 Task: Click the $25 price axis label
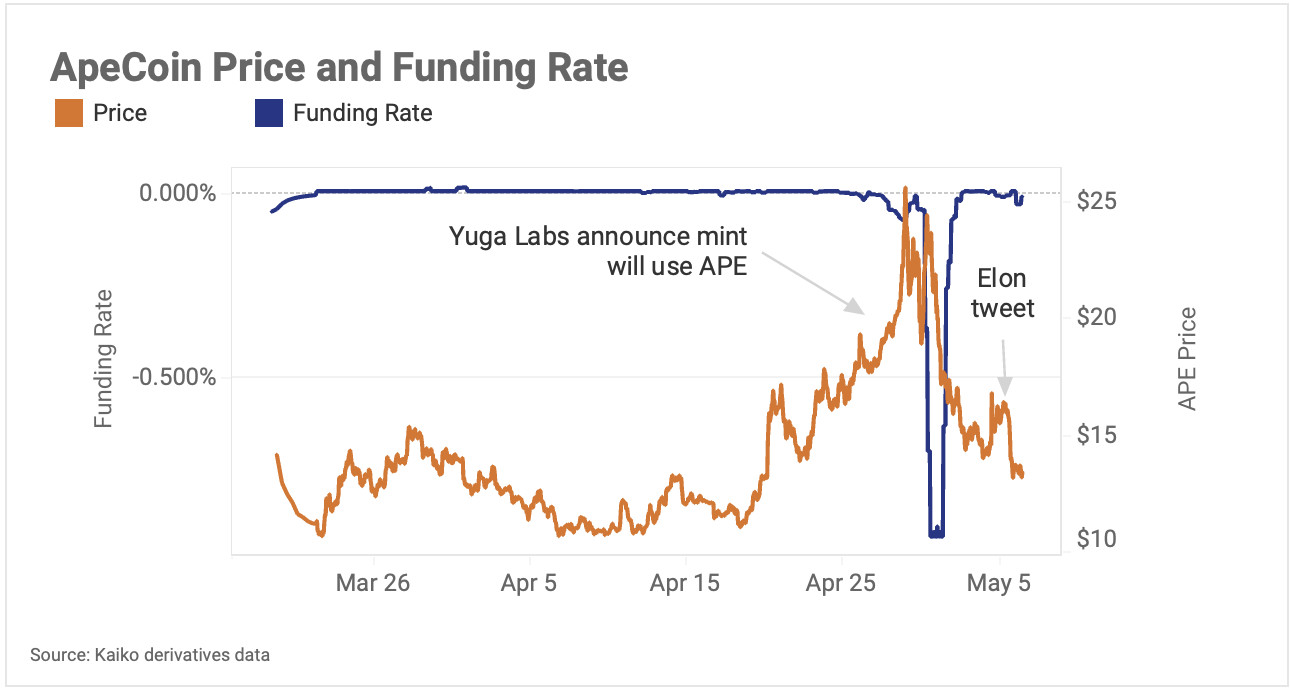[x=1099, y=201]
